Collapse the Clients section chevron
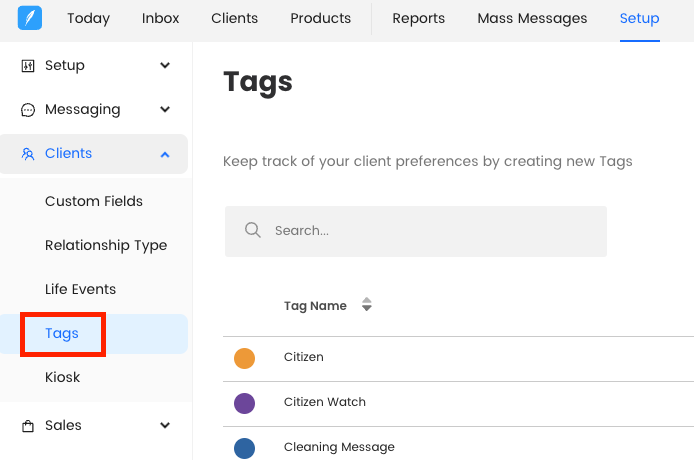The image size is (694, 460). (165, 154)
